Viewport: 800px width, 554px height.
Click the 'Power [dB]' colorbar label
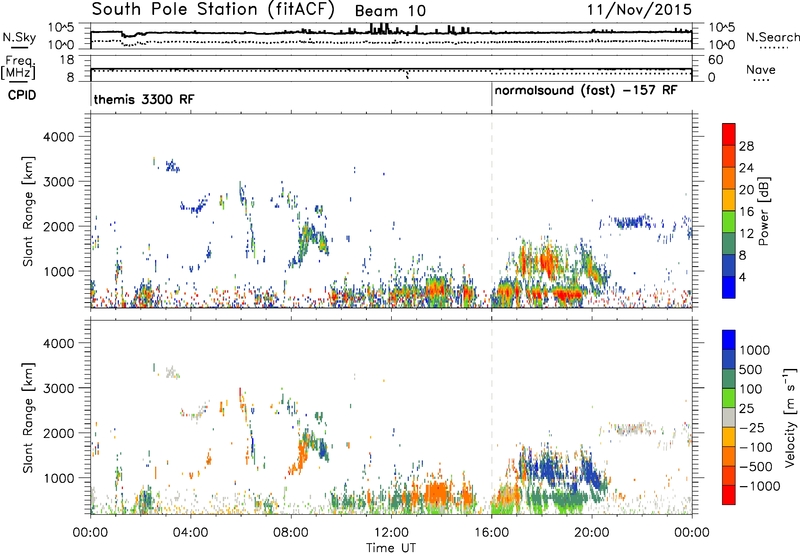pyautogui.click(x=763, y=211)
